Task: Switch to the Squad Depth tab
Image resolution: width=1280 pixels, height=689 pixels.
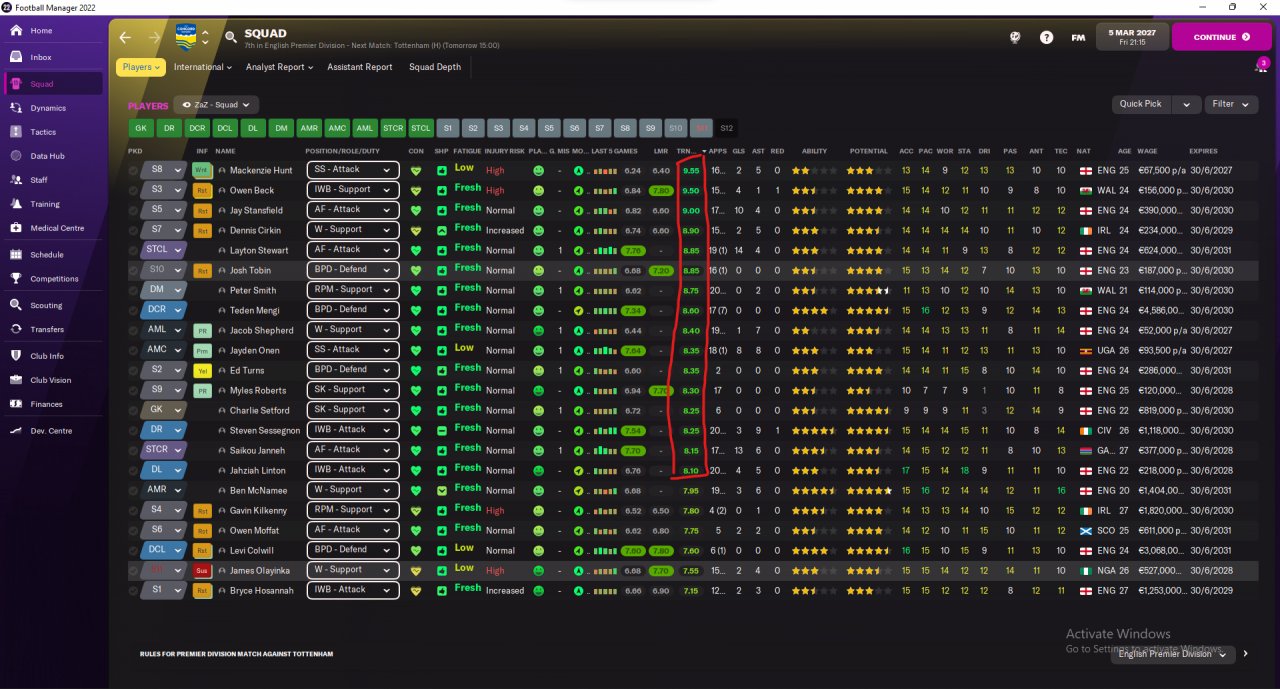Action: coord(435,67)
